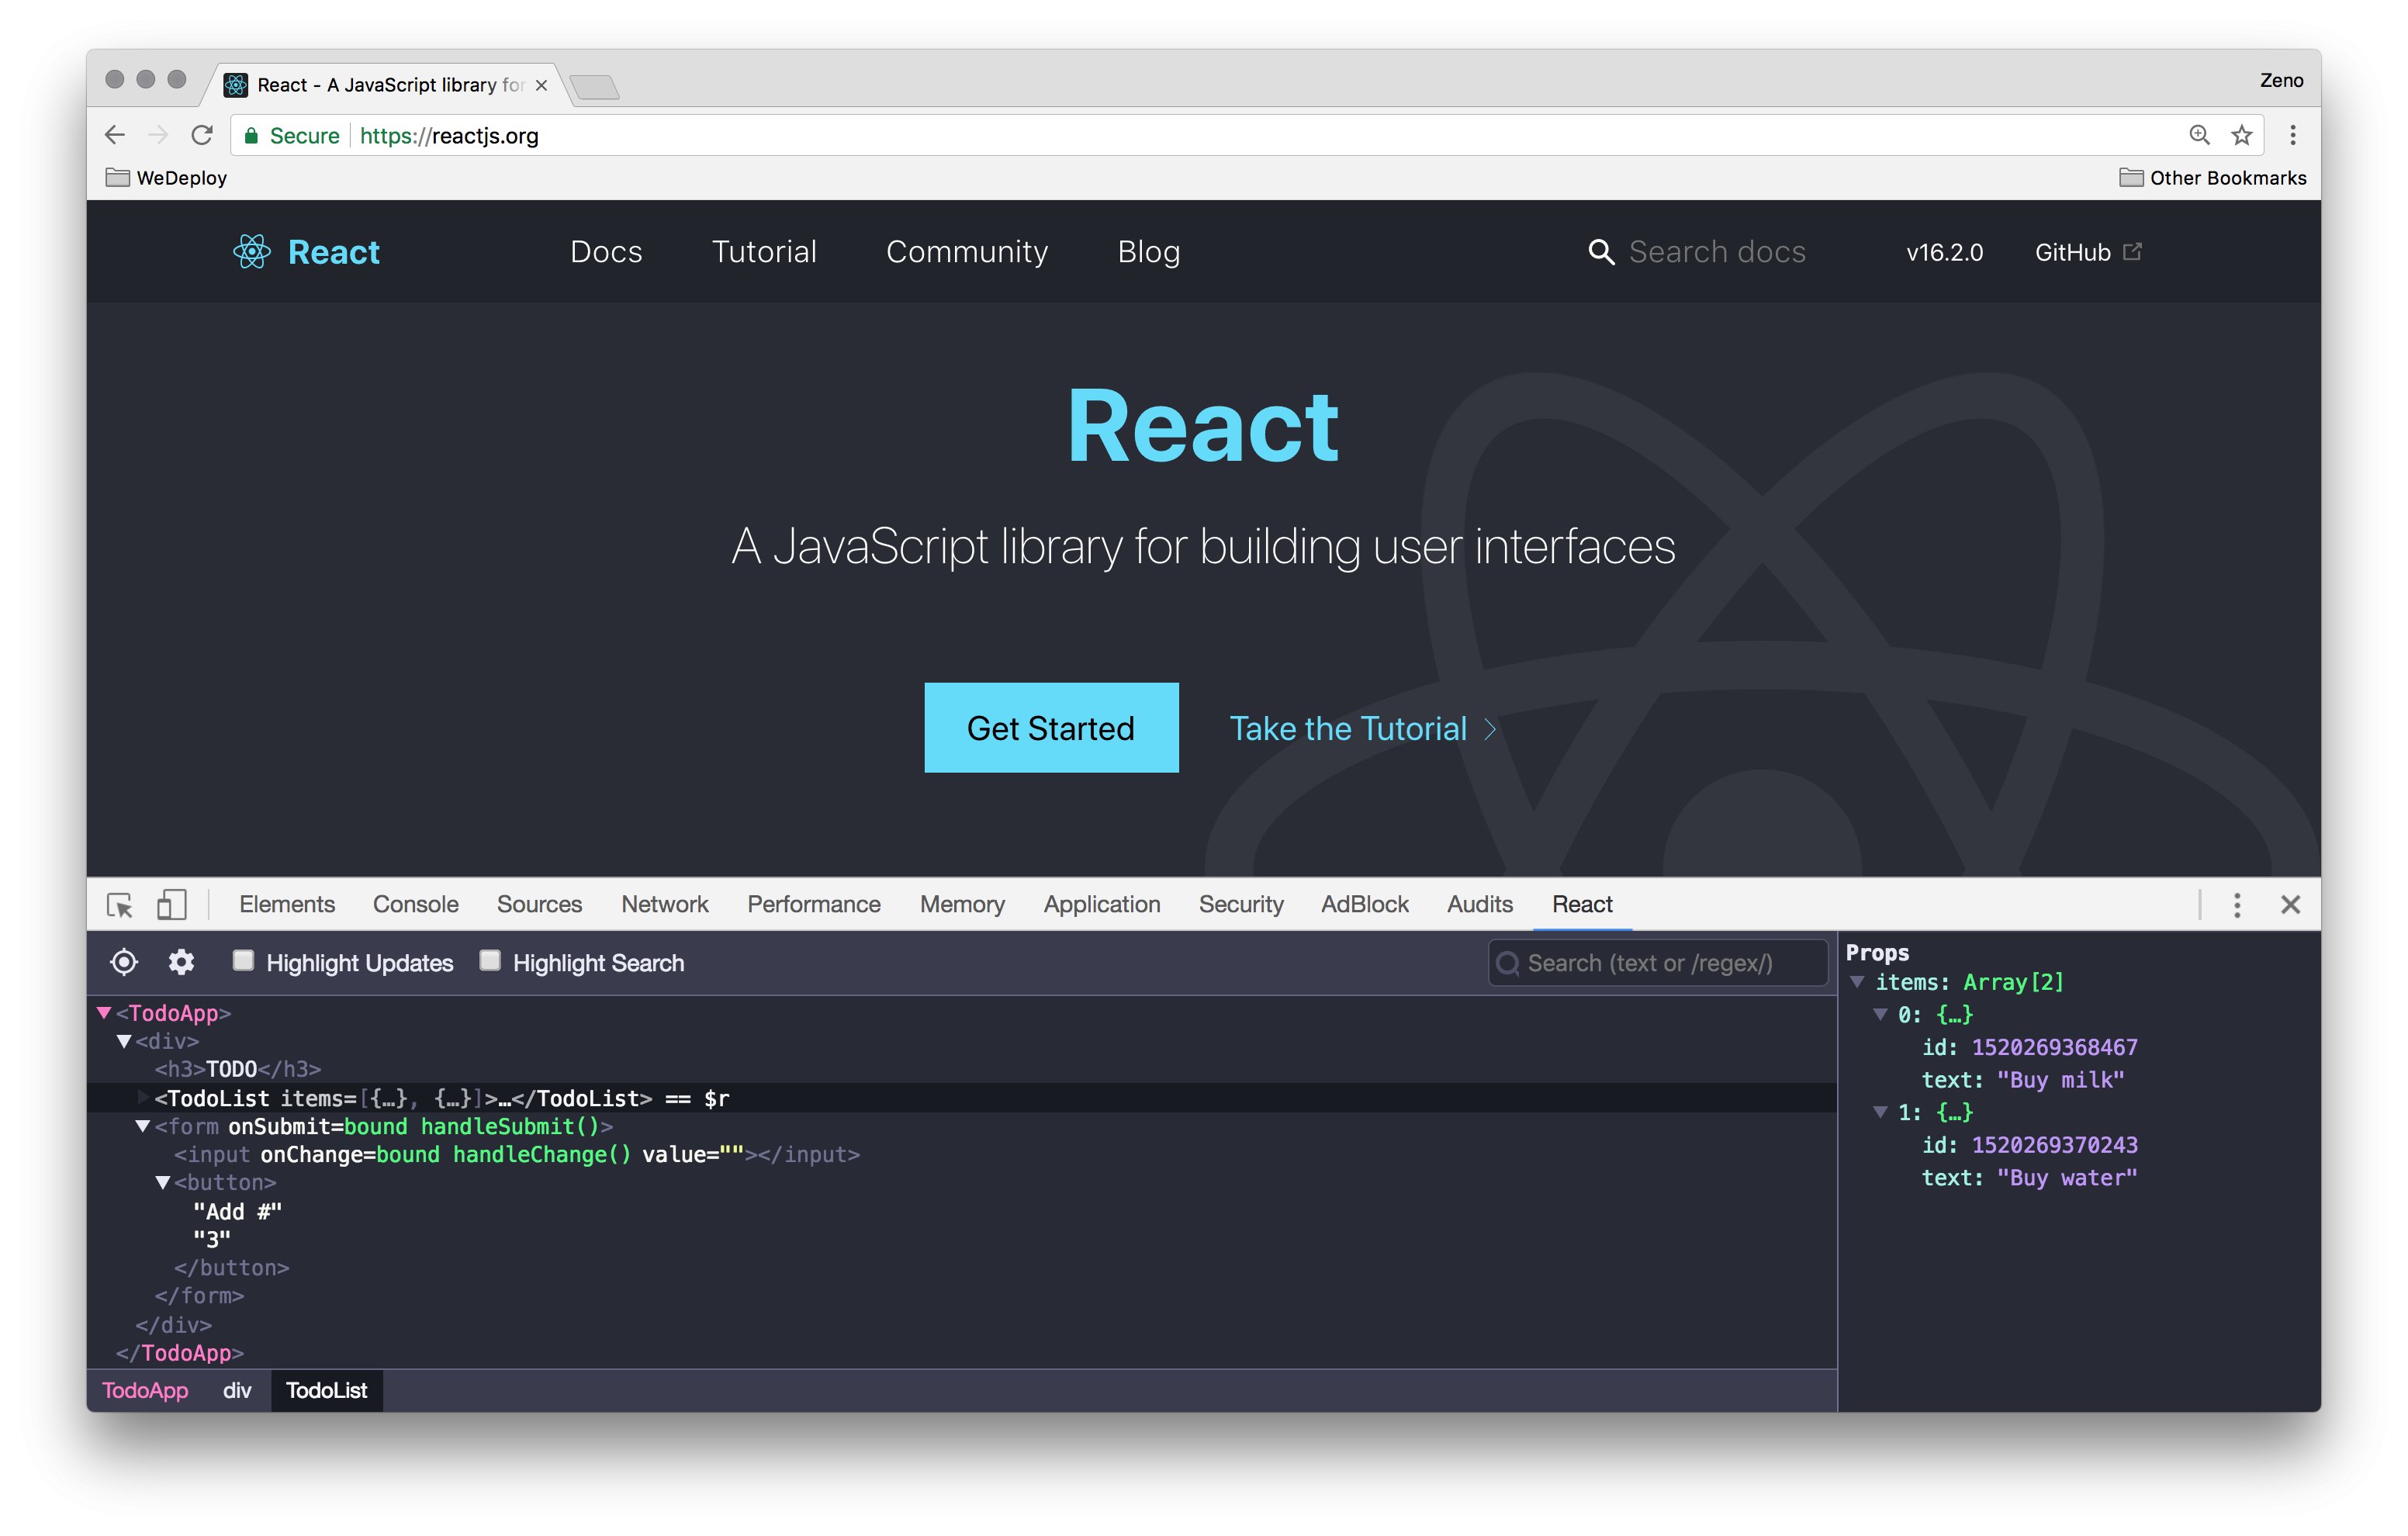This screenshot has height=1536, width=2408.
Task: Collapse the TodoApp tree node
Action: point(104,1013)
